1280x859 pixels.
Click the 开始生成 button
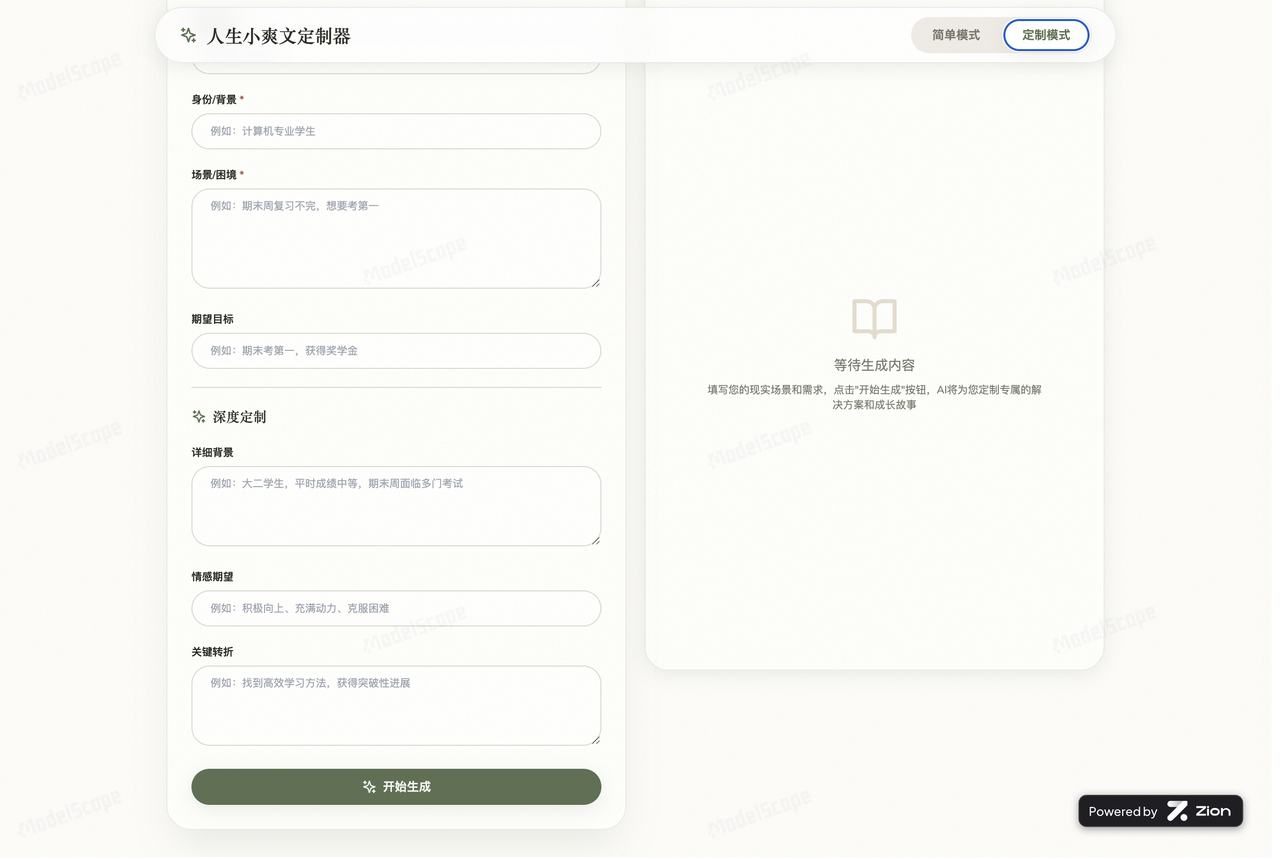point(396,787)
